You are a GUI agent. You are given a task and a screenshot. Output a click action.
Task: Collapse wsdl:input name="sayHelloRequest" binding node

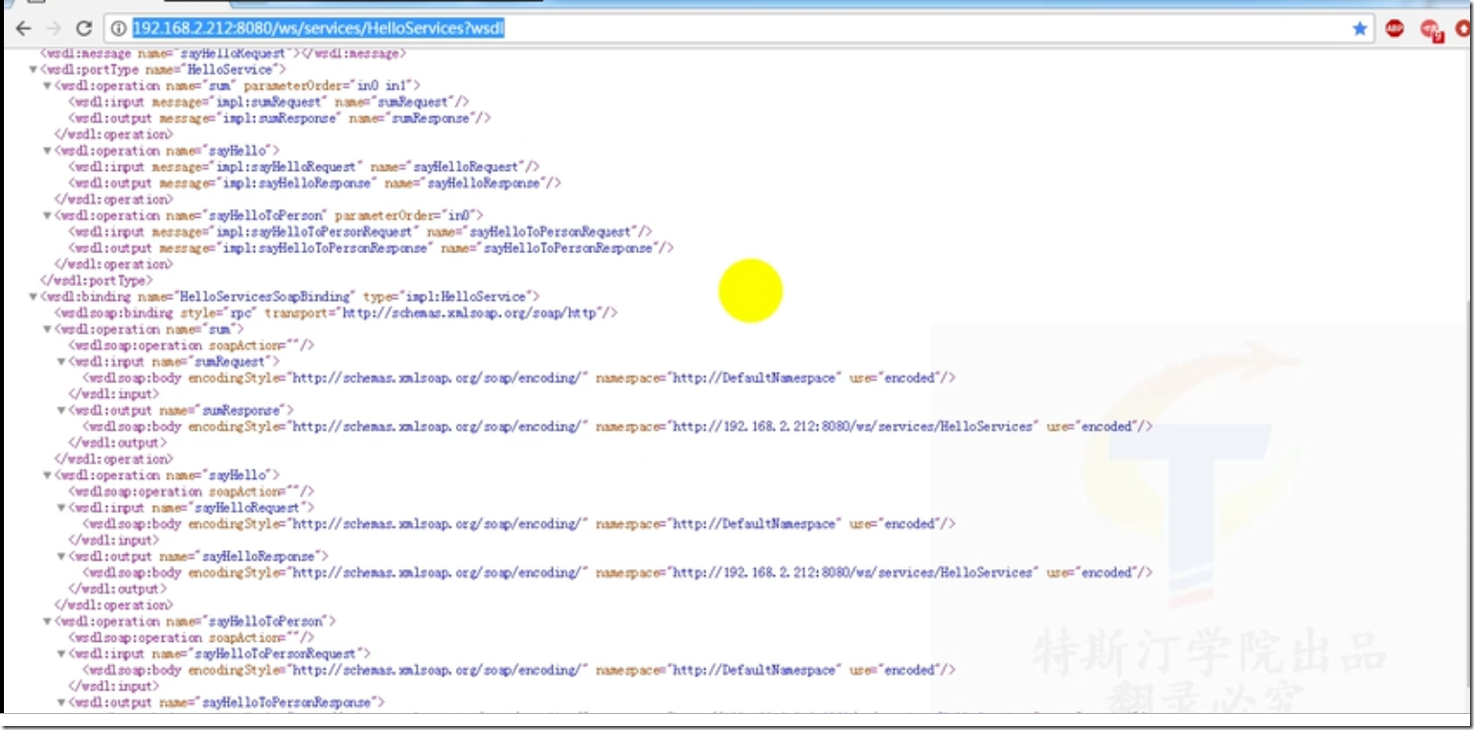coord(60,508)
